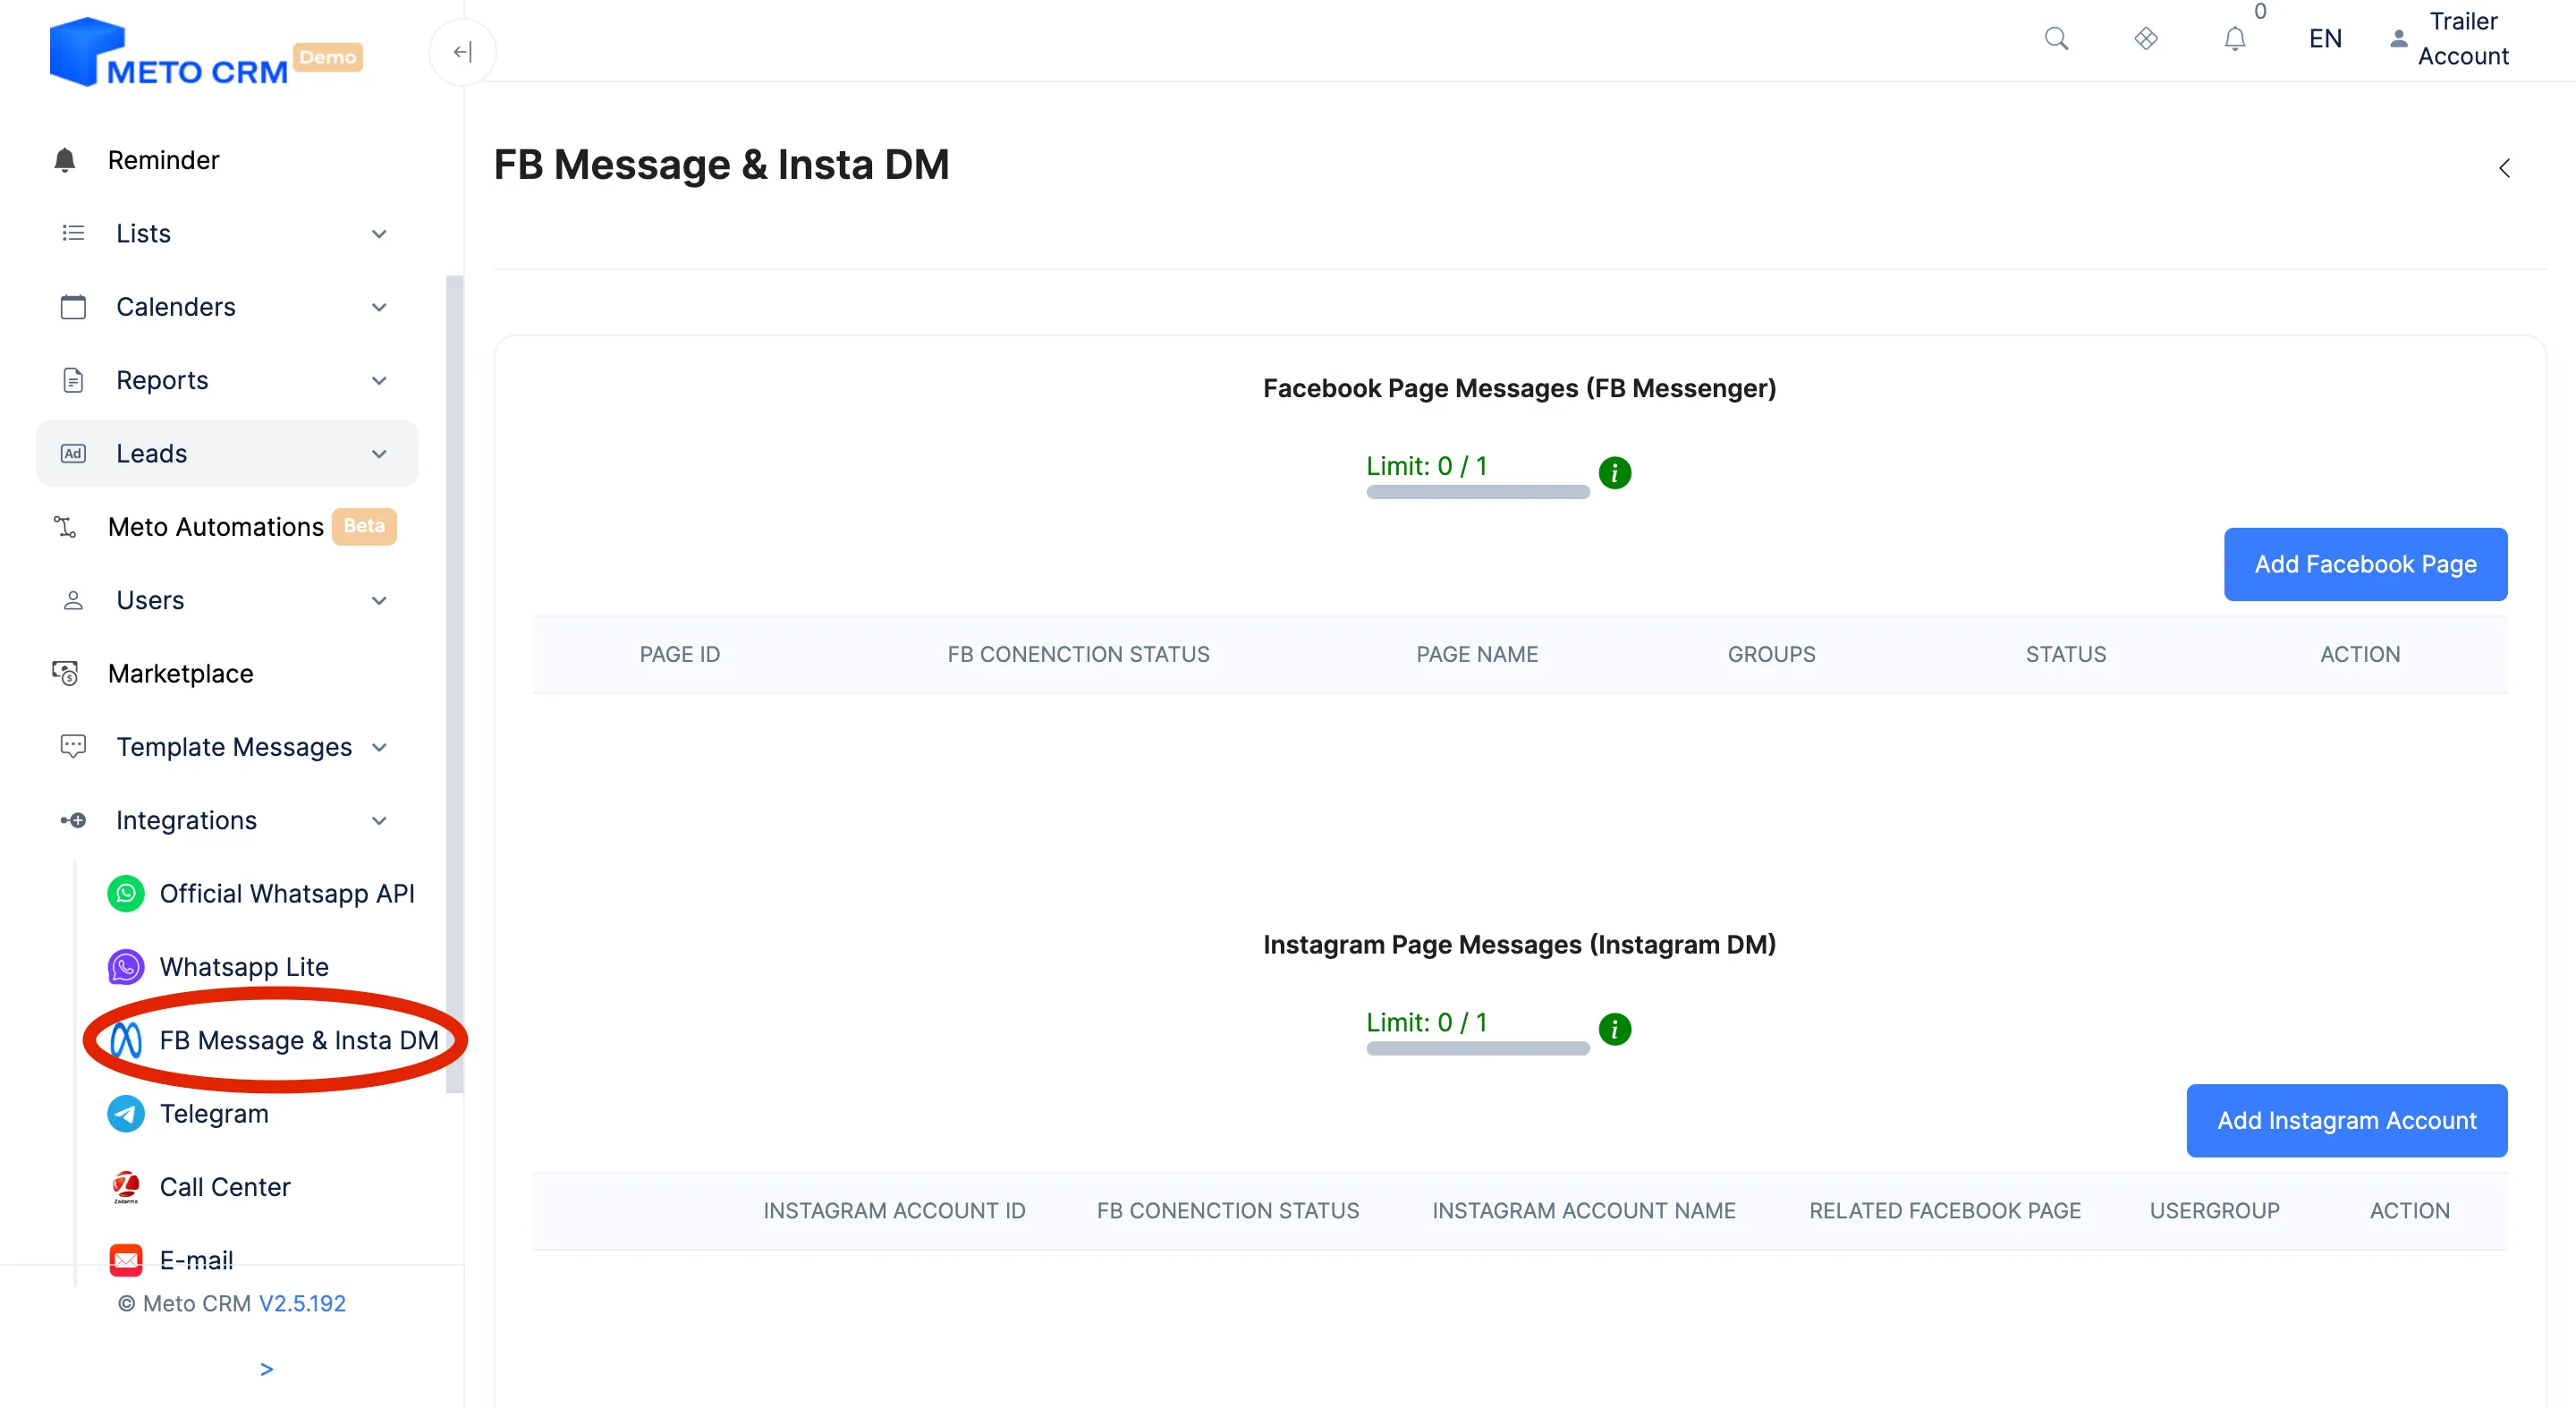Click Add Instagram Account button

point(2346,1120)
